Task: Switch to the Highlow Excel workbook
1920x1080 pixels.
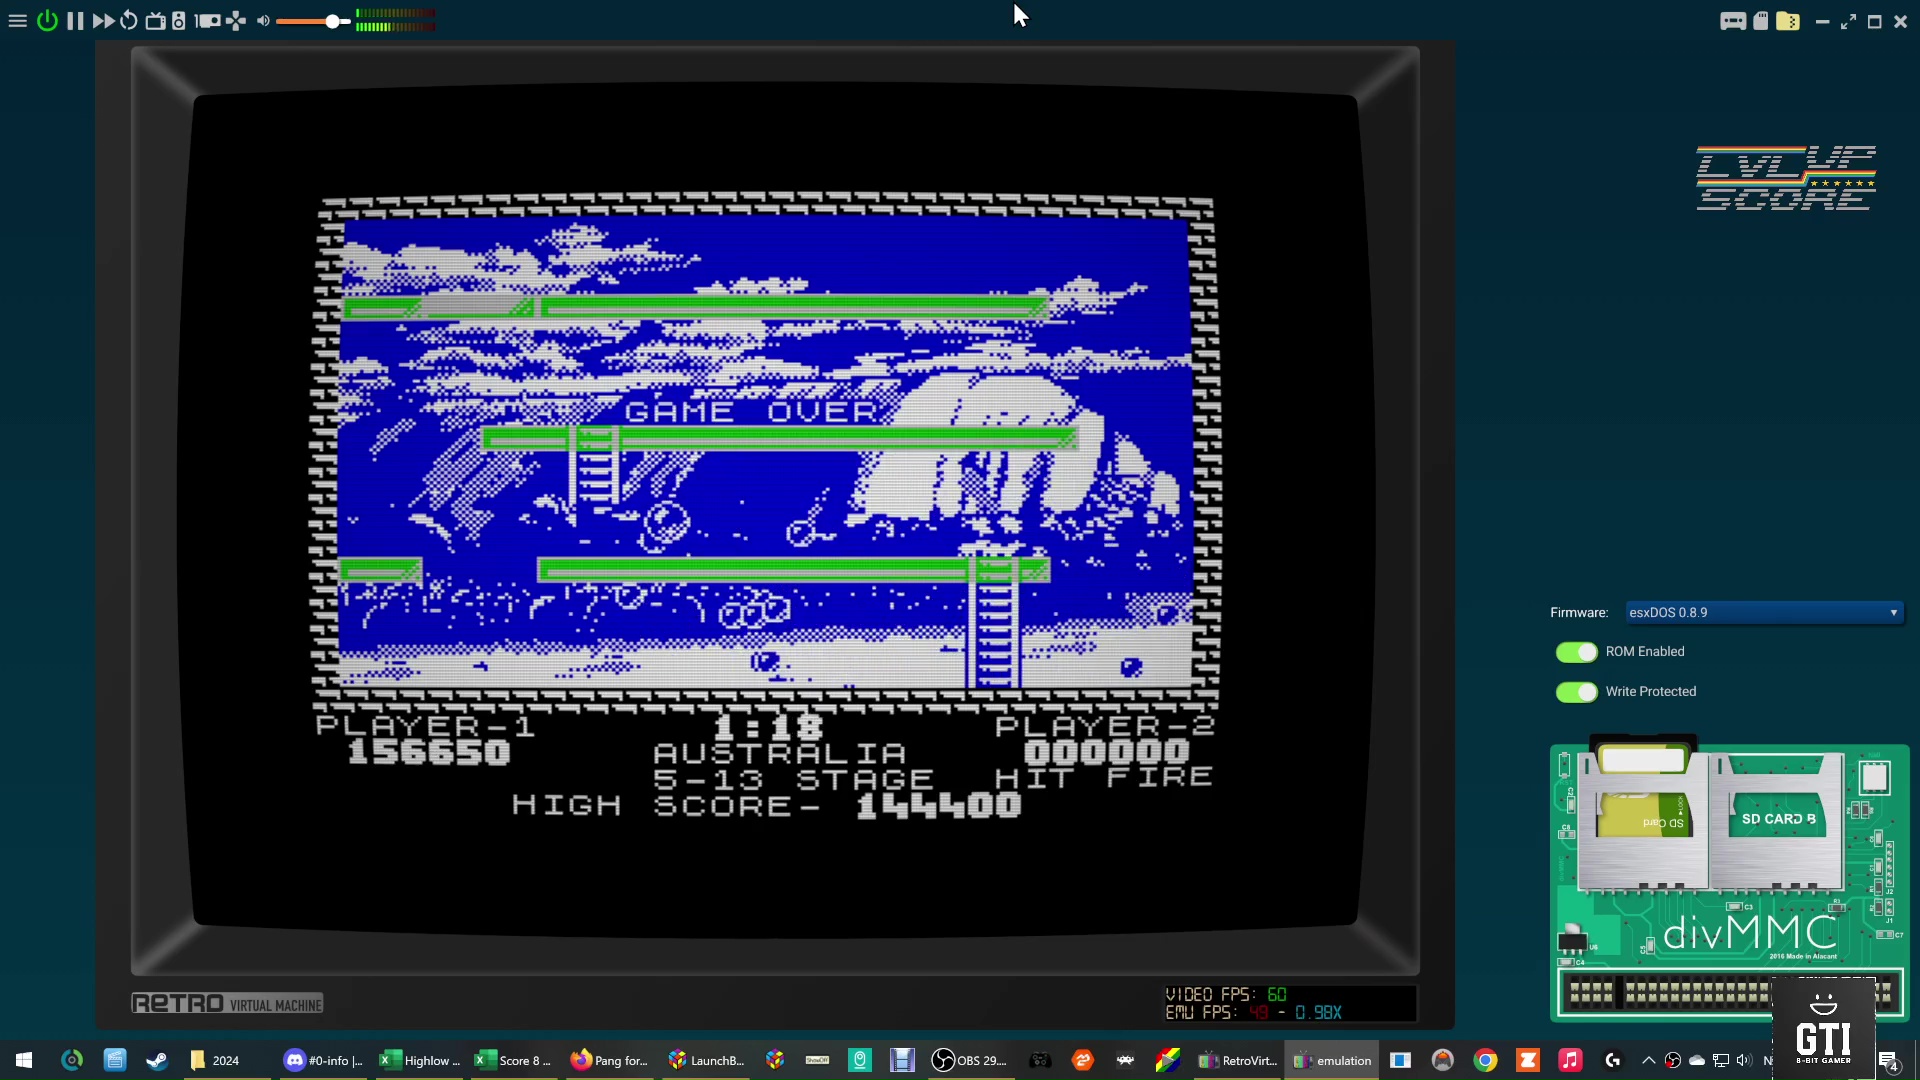Action: coord(420,1060)
